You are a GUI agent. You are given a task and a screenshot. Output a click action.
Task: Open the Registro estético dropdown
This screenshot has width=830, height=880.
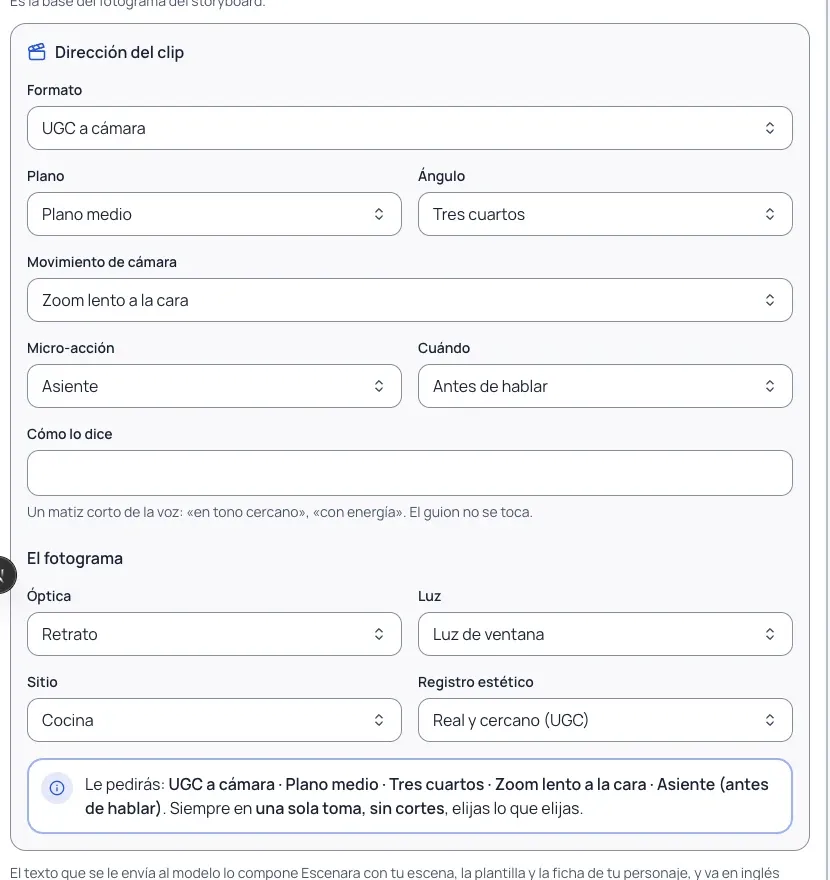tap(605, 720)
